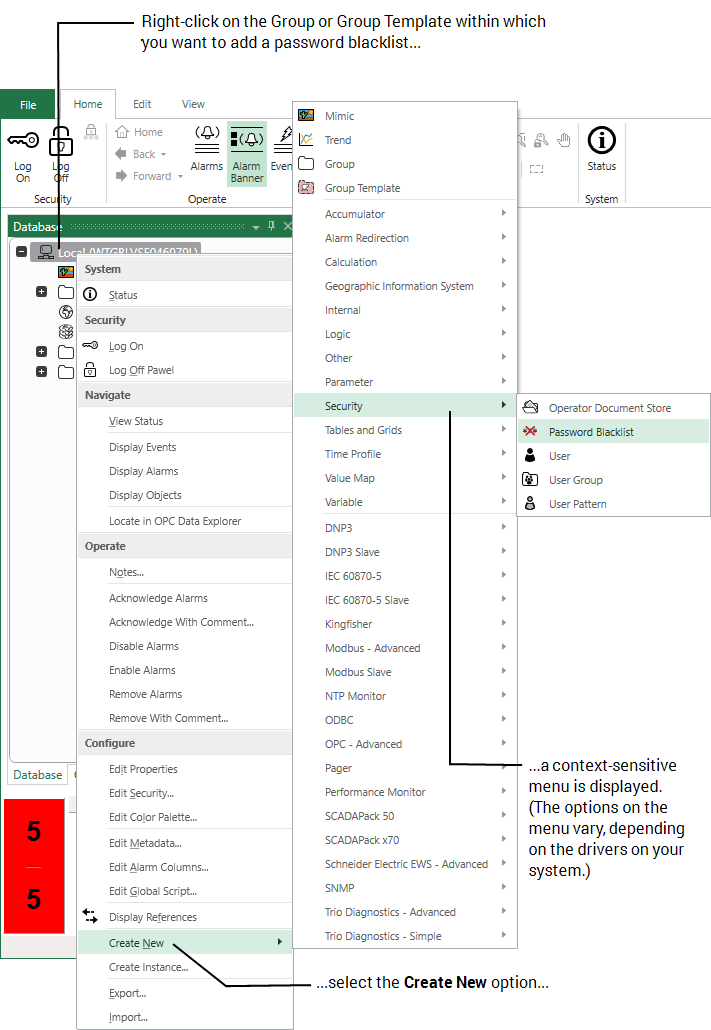Open the Database panel options dropdown arrow
The width and height of the screenshot is (711, 1030).
[x=256, y=227]
